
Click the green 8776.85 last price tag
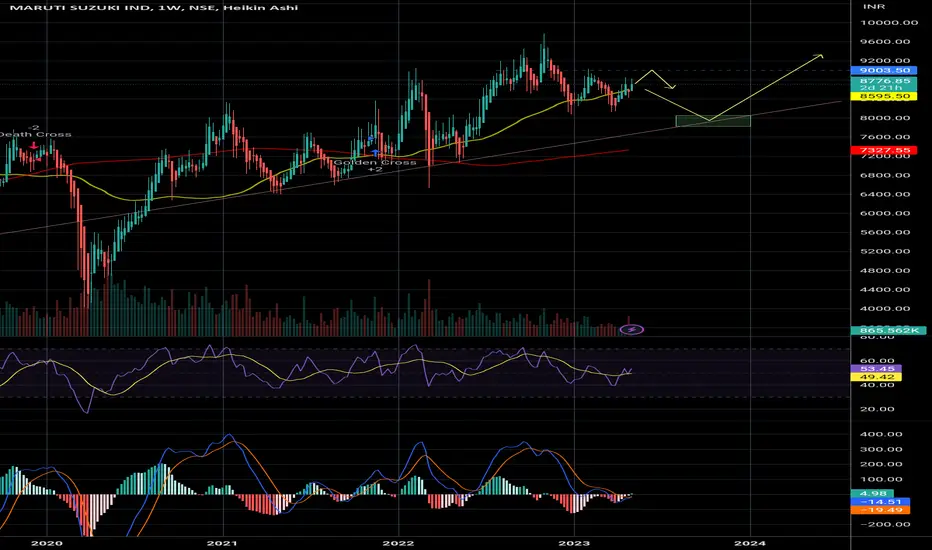click(884, 80)
